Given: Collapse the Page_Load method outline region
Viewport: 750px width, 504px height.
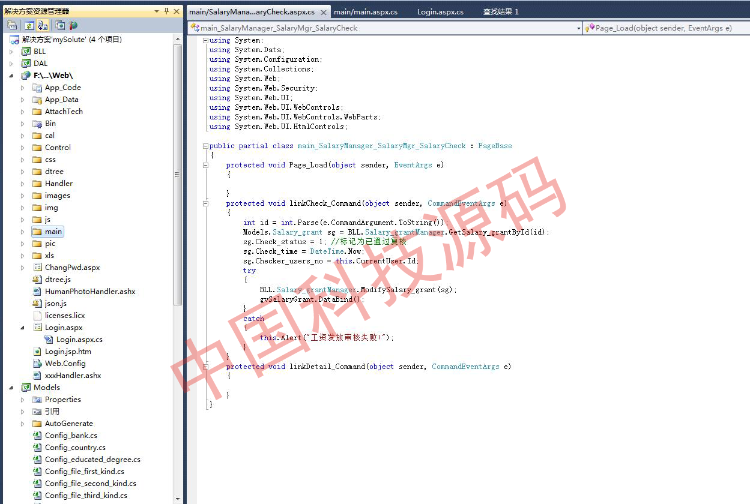Looking at the screenshot, I should pos(205,165).
